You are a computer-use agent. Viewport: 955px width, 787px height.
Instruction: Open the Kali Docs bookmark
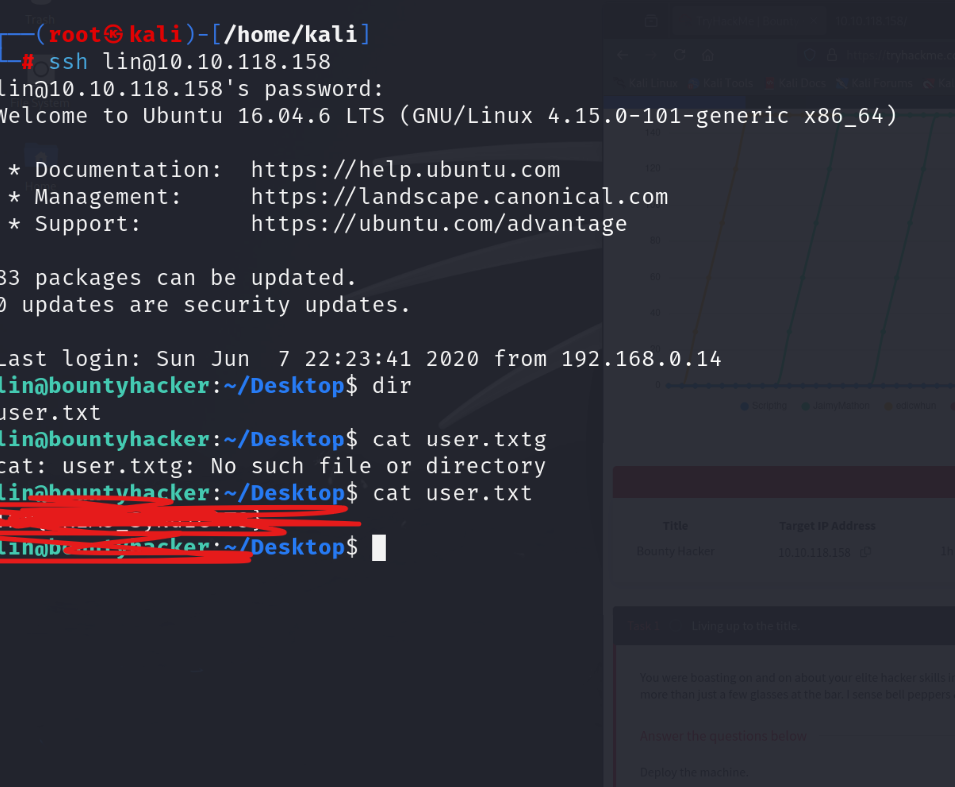(x=795, y=83)
